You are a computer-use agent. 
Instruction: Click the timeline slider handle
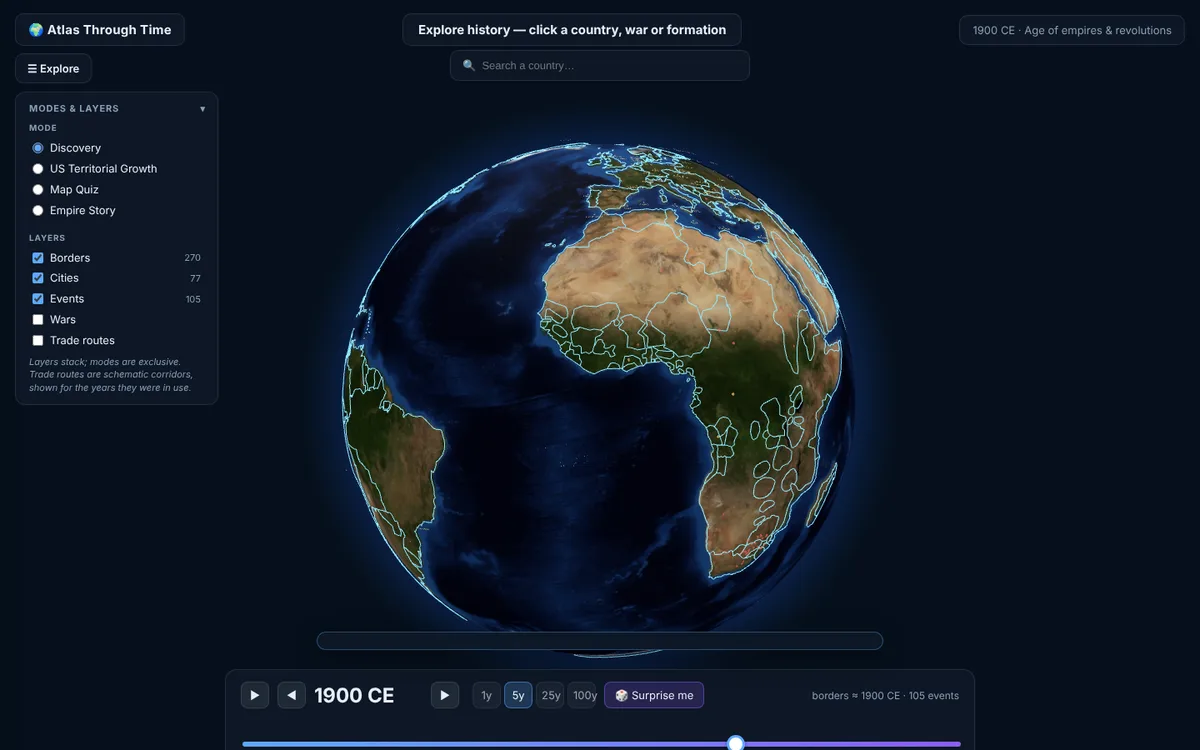(736, 743)
